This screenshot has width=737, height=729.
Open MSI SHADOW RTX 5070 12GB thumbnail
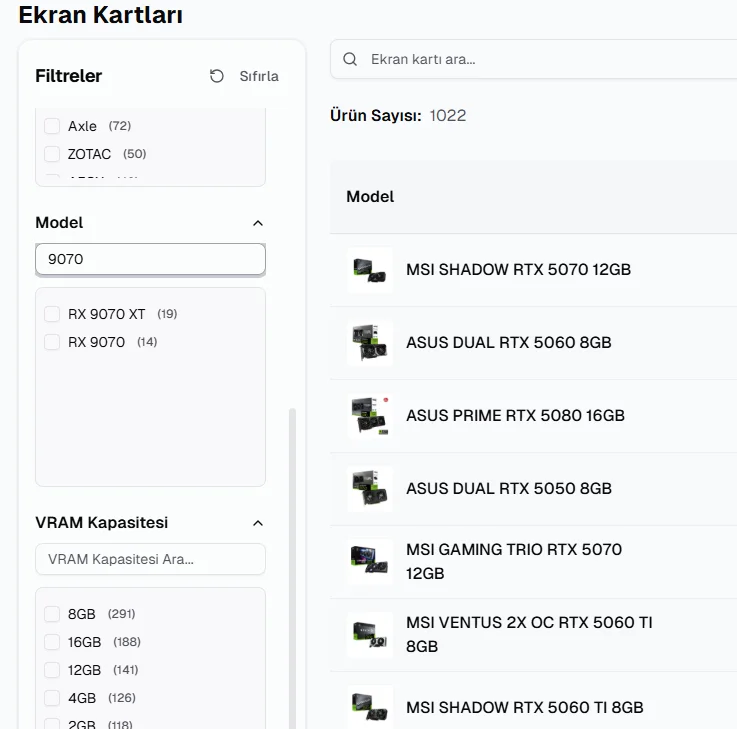[x=370, y=270]
